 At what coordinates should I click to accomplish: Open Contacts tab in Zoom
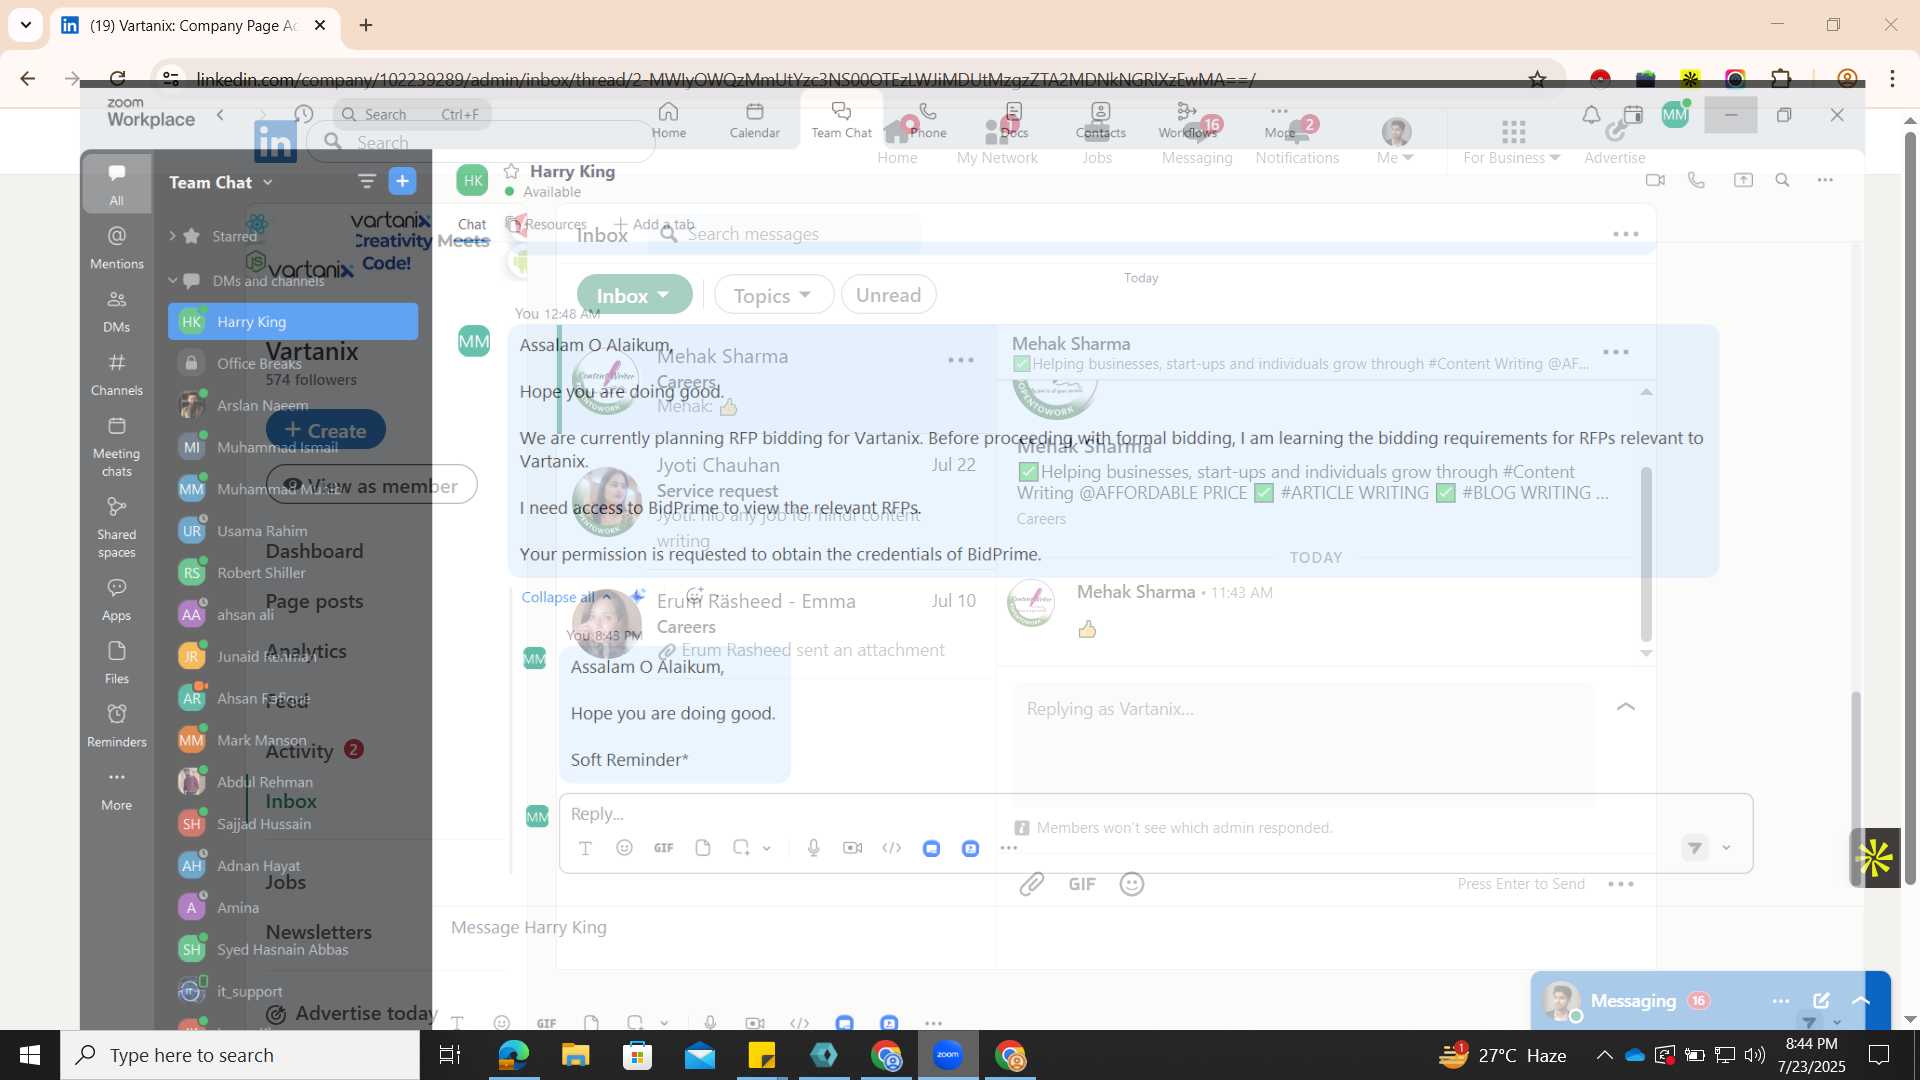[1100, 121]
